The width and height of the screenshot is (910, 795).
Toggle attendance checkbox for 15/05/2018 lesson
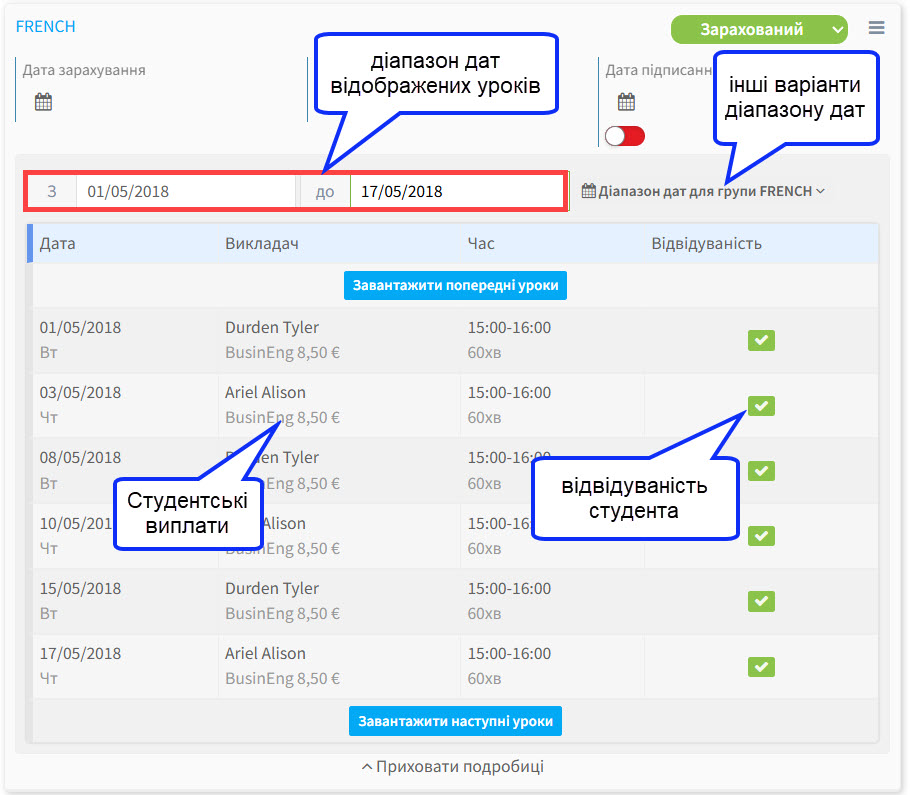(761, 601)
